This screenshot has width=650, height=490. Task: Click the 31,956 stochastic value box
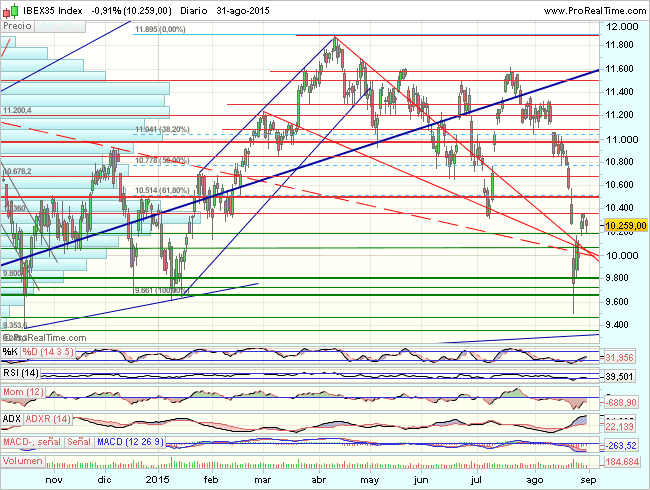click(x=619, y=358)
